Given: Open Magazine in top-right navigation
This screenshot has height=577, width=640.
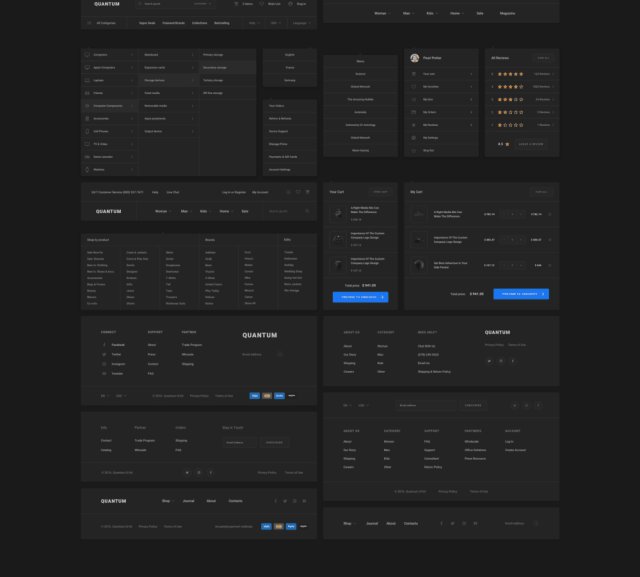Looking at the screenshot, I should coord(507,13).
